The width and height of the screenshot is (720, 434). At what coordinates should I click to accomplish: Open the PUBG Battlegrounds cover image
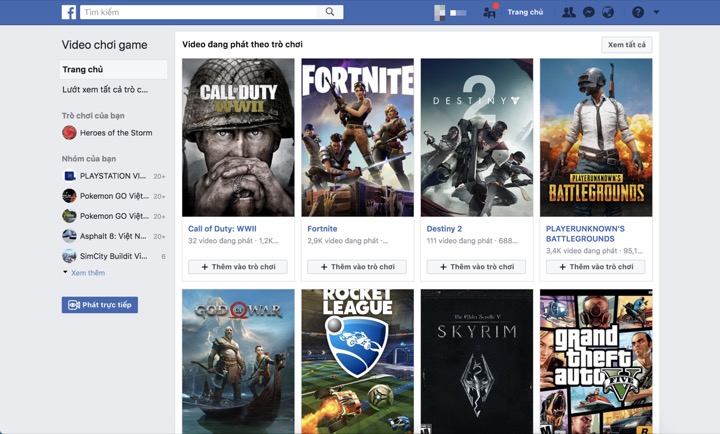(x=596, y=137)
